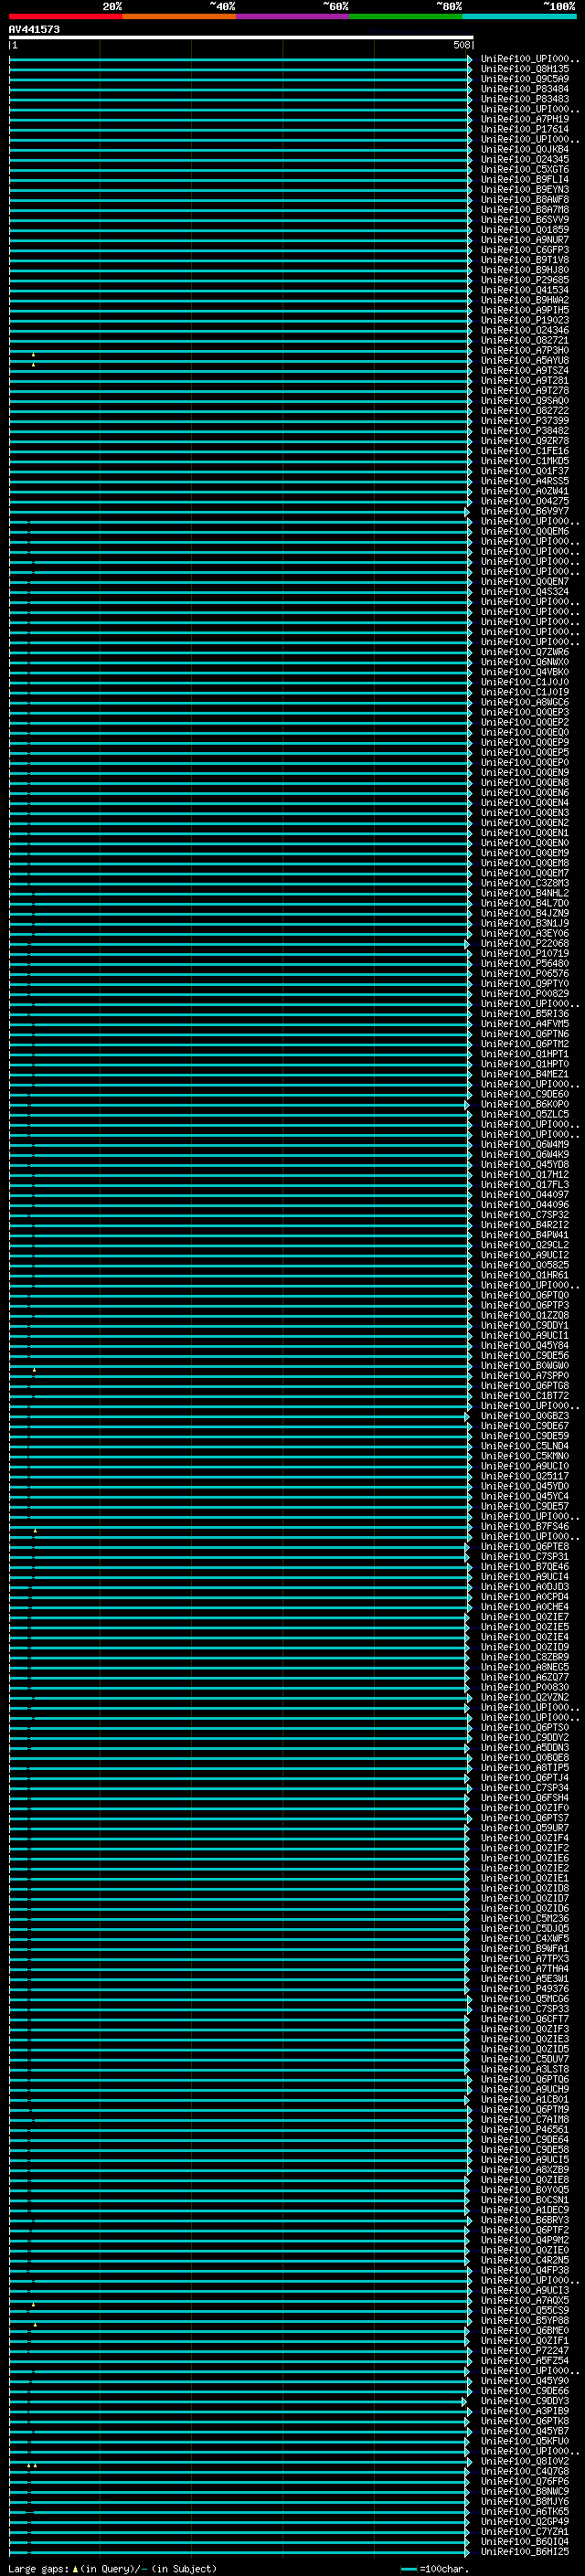Click label UniRef100_O24345
The height and width of the screenshot is (2576, 585).
525,159
